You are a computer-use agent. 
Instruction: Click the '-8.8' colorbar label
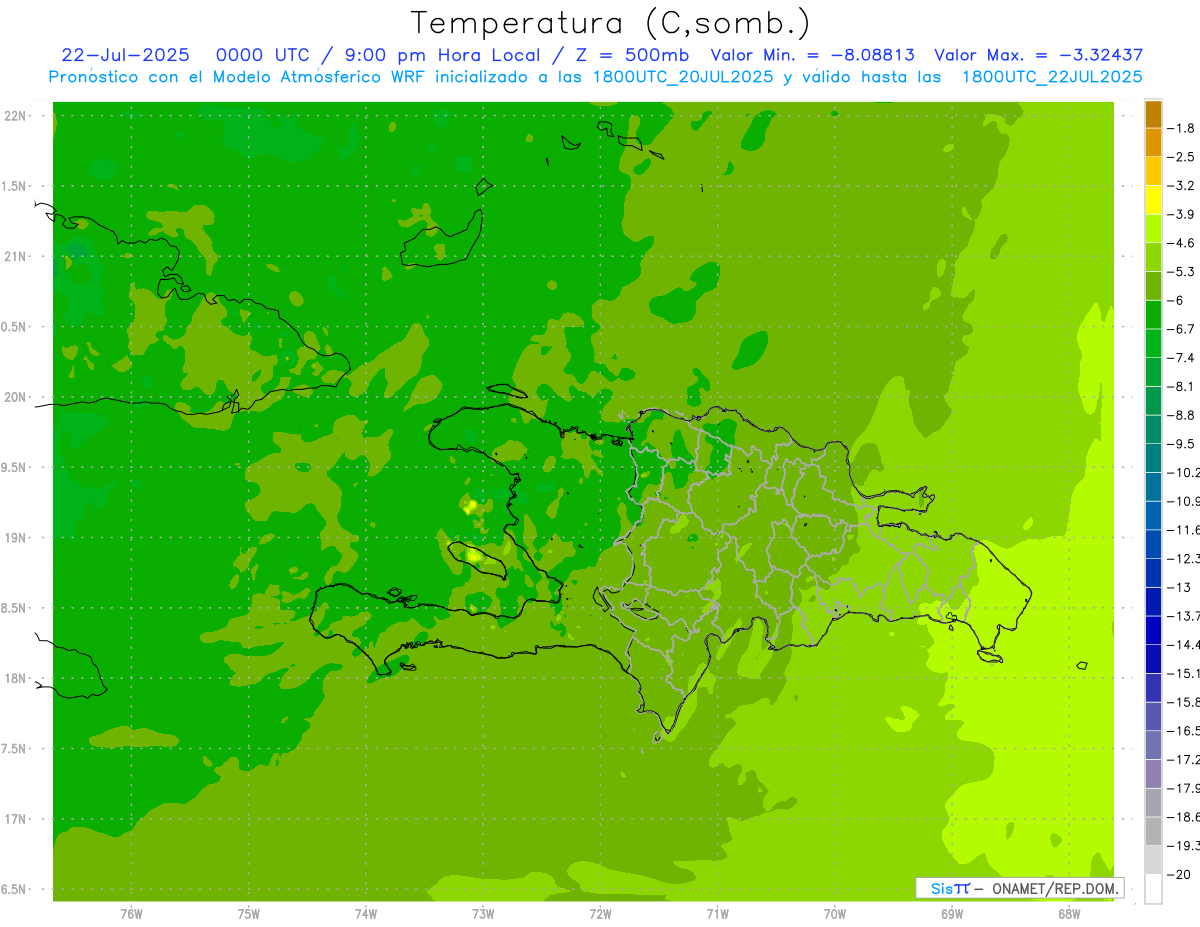click(1183, 415)
